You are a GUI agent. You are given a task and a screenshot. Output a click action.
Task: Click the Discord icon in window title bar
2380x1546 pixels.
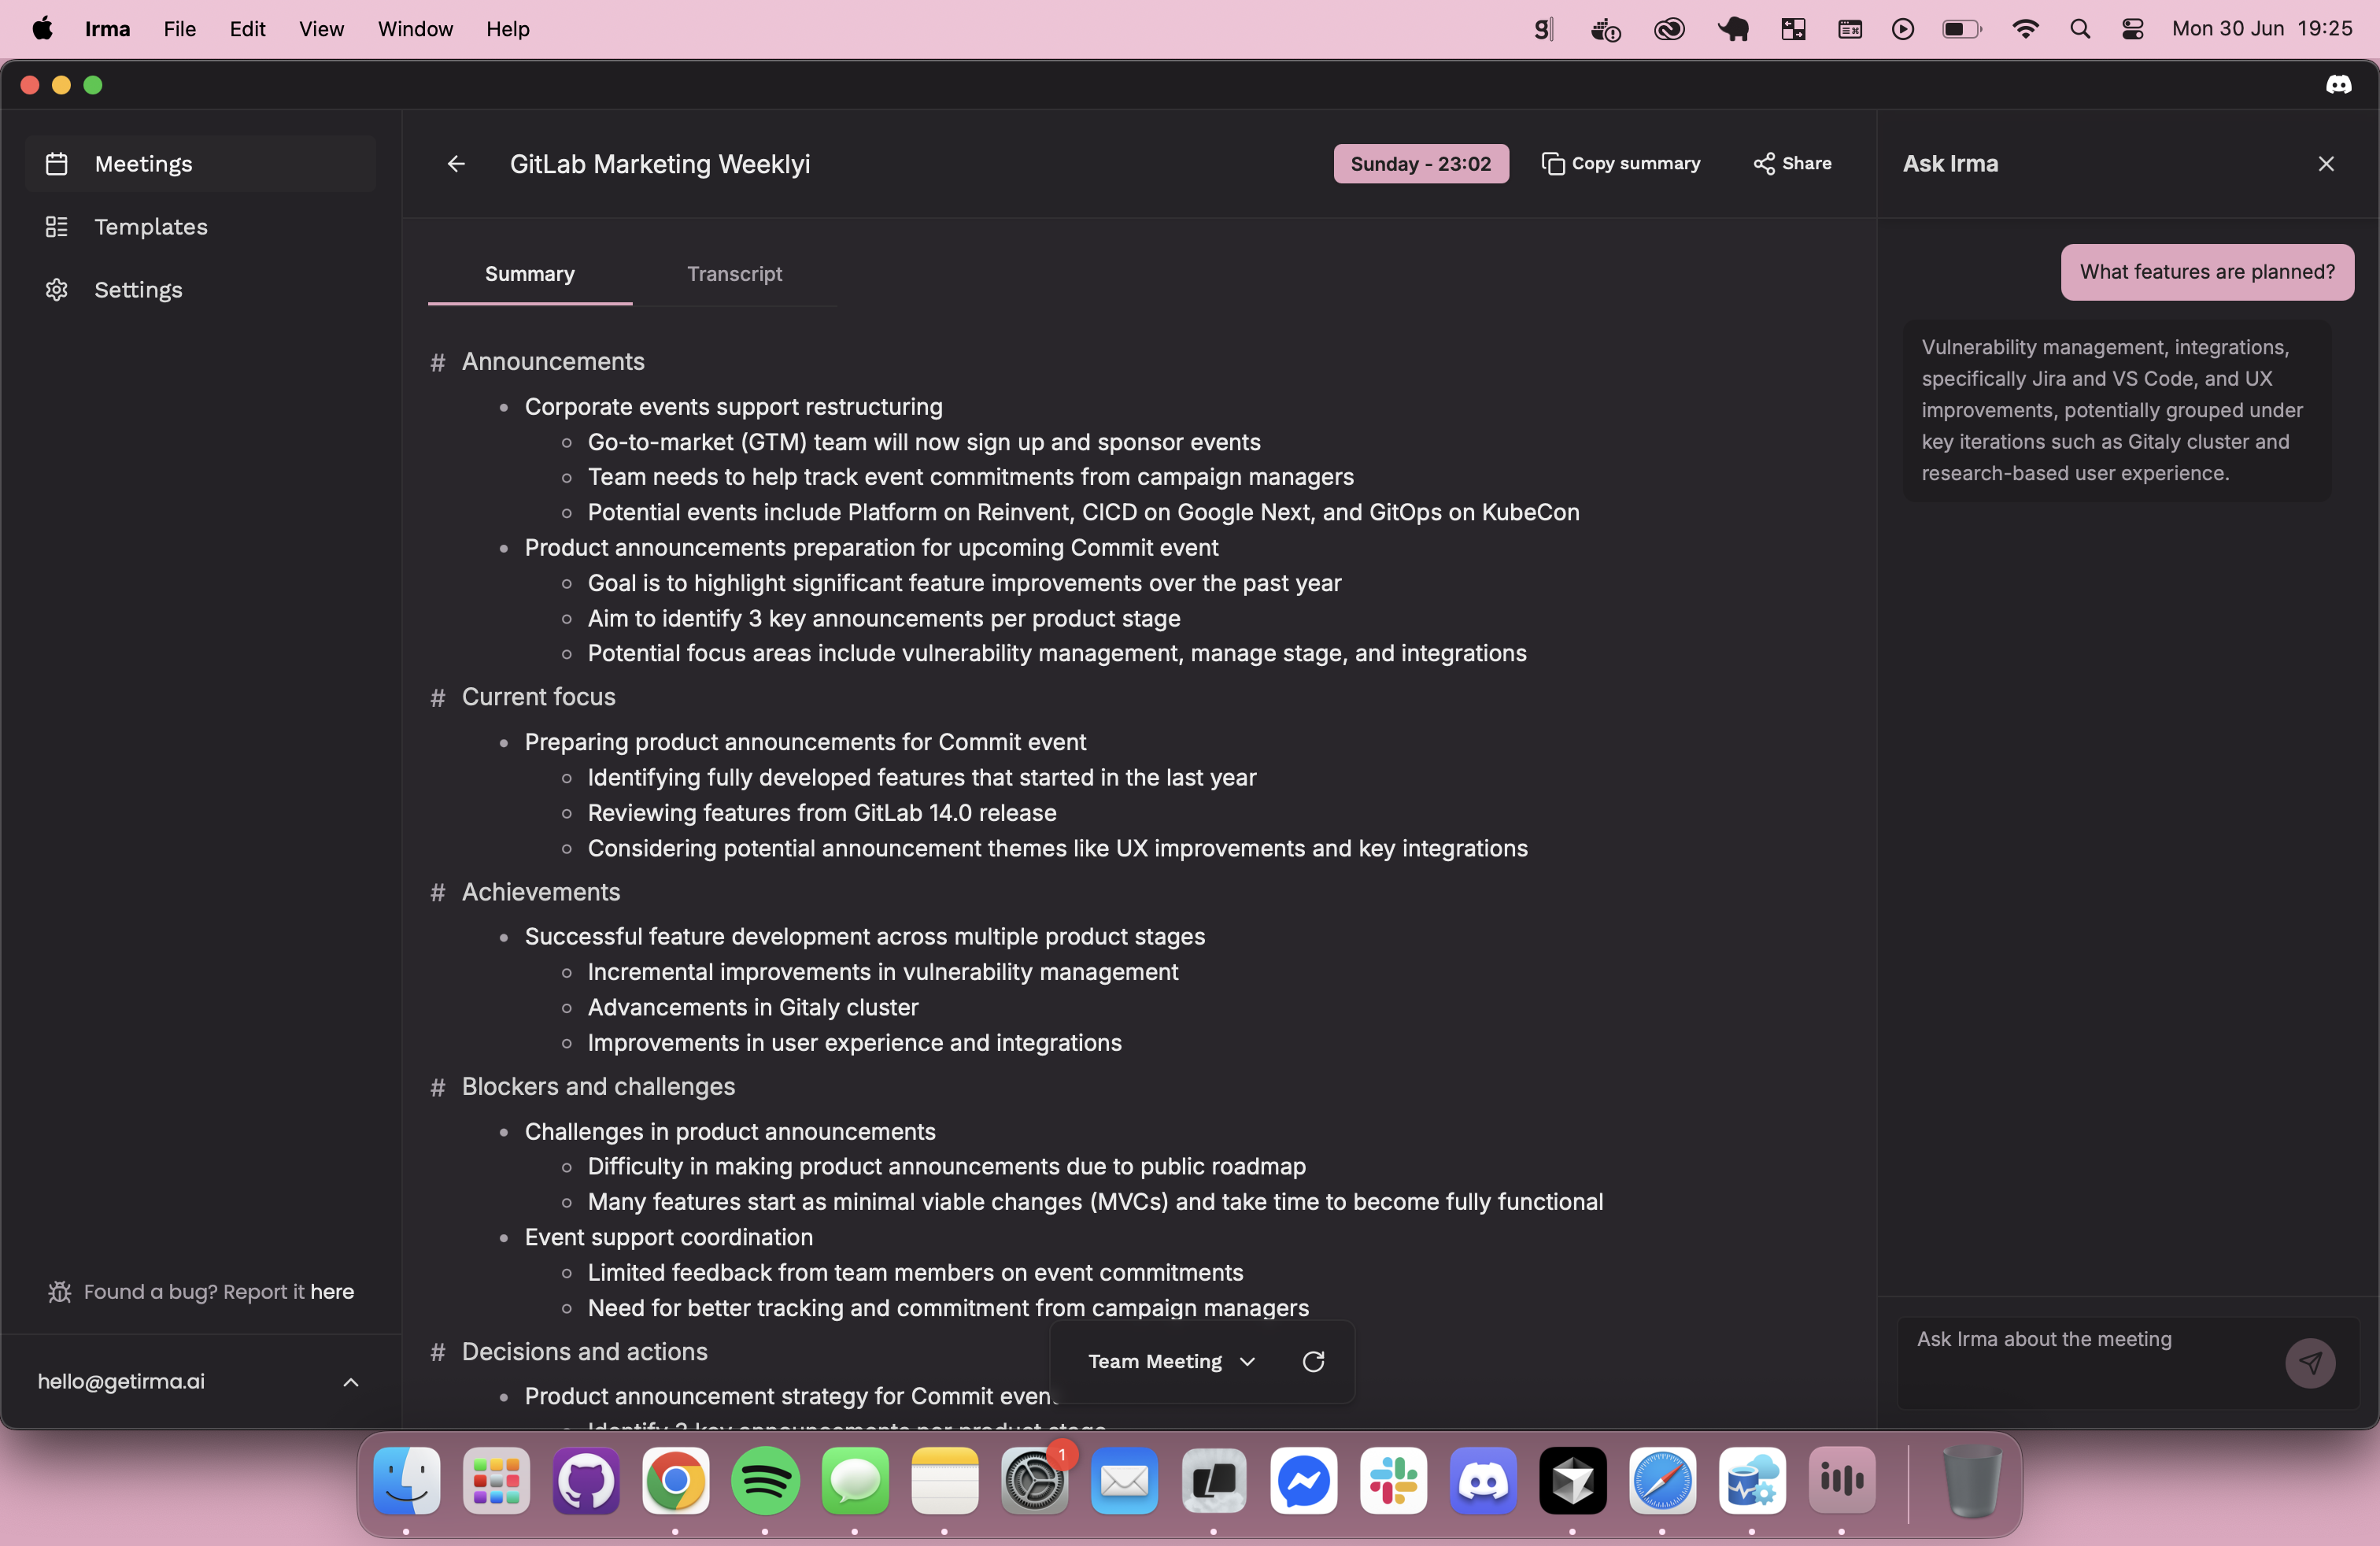click(2338, 85)
